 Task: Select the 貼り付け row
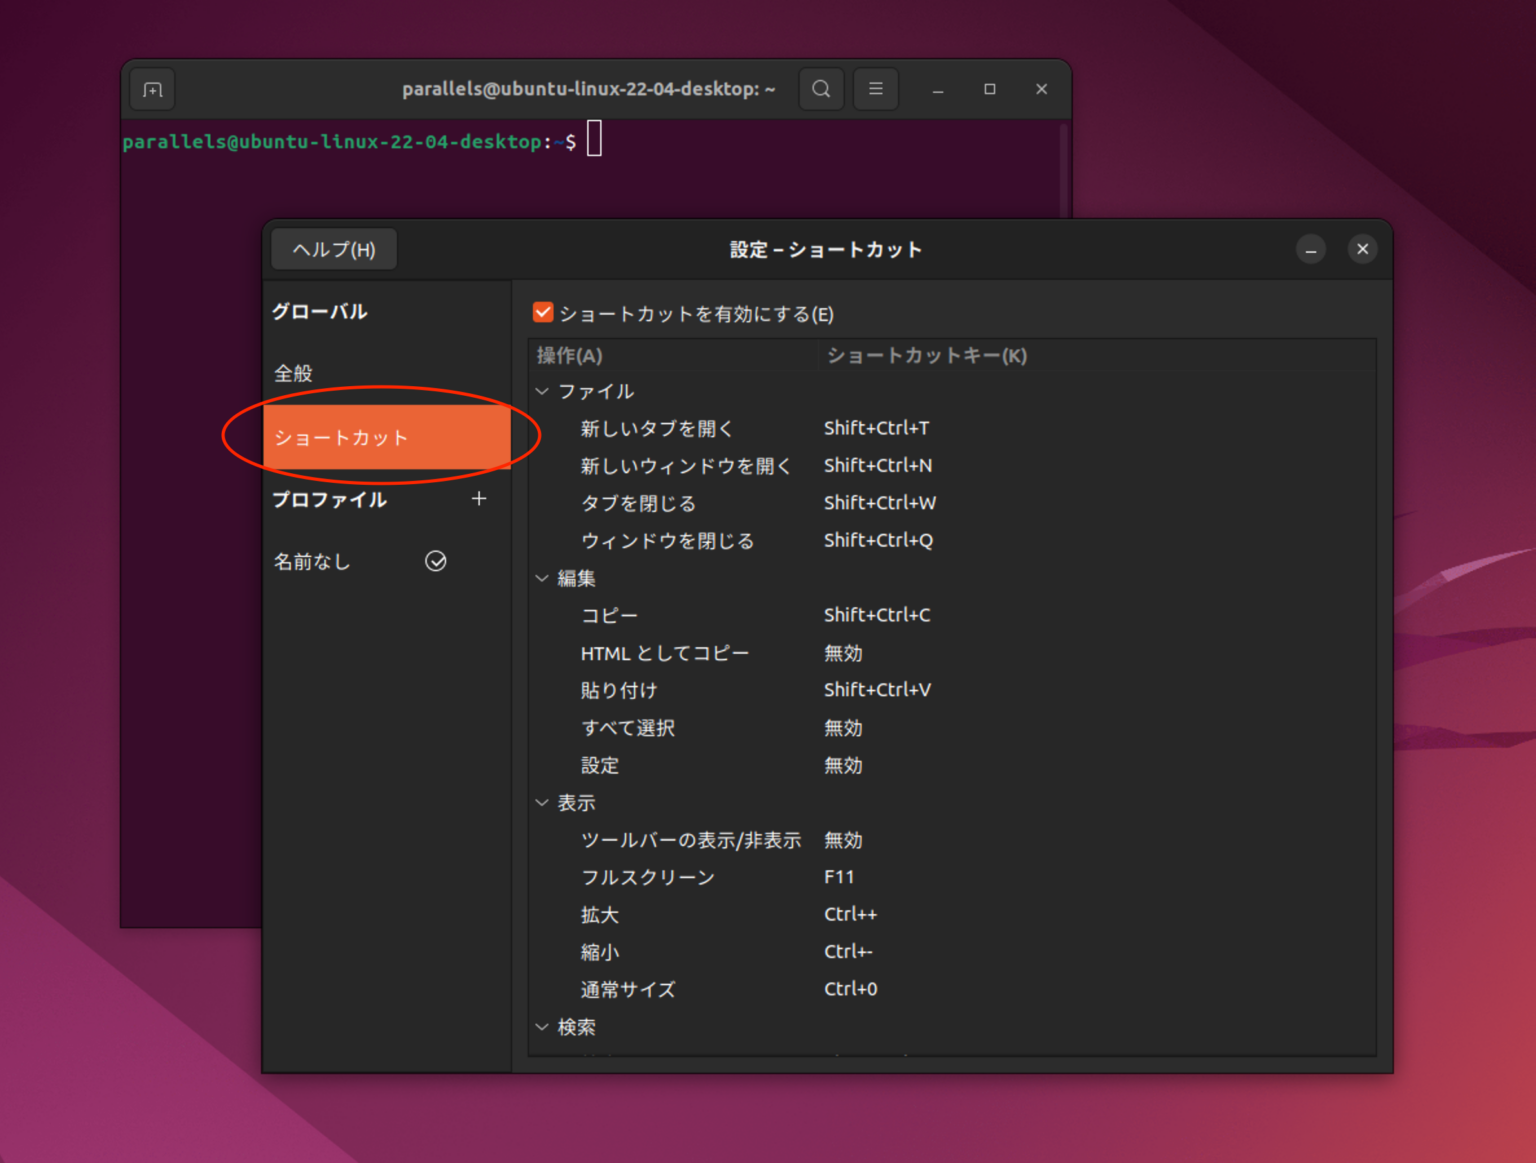point(952,690)
